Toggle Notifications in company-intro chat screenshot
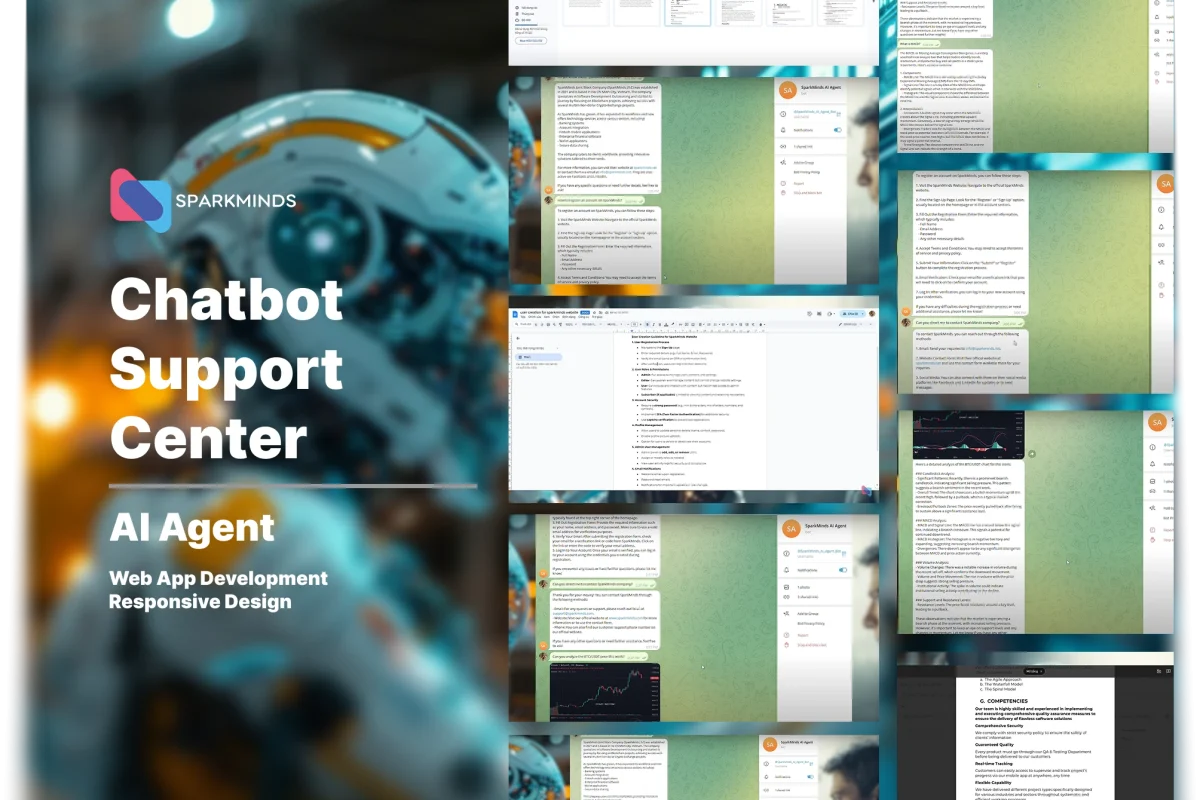 (x=837, y=130)
